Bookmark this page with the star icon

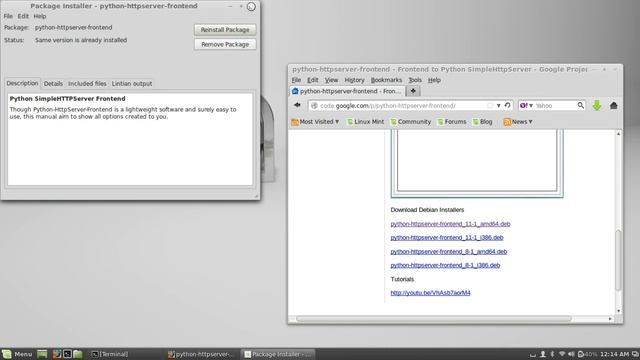click(x=490, y=106)
